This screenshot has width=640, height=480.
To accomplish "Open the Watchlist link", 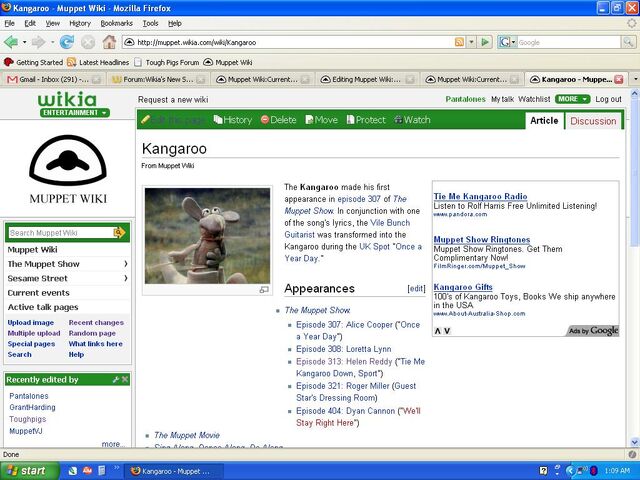I will coord(534,99).
